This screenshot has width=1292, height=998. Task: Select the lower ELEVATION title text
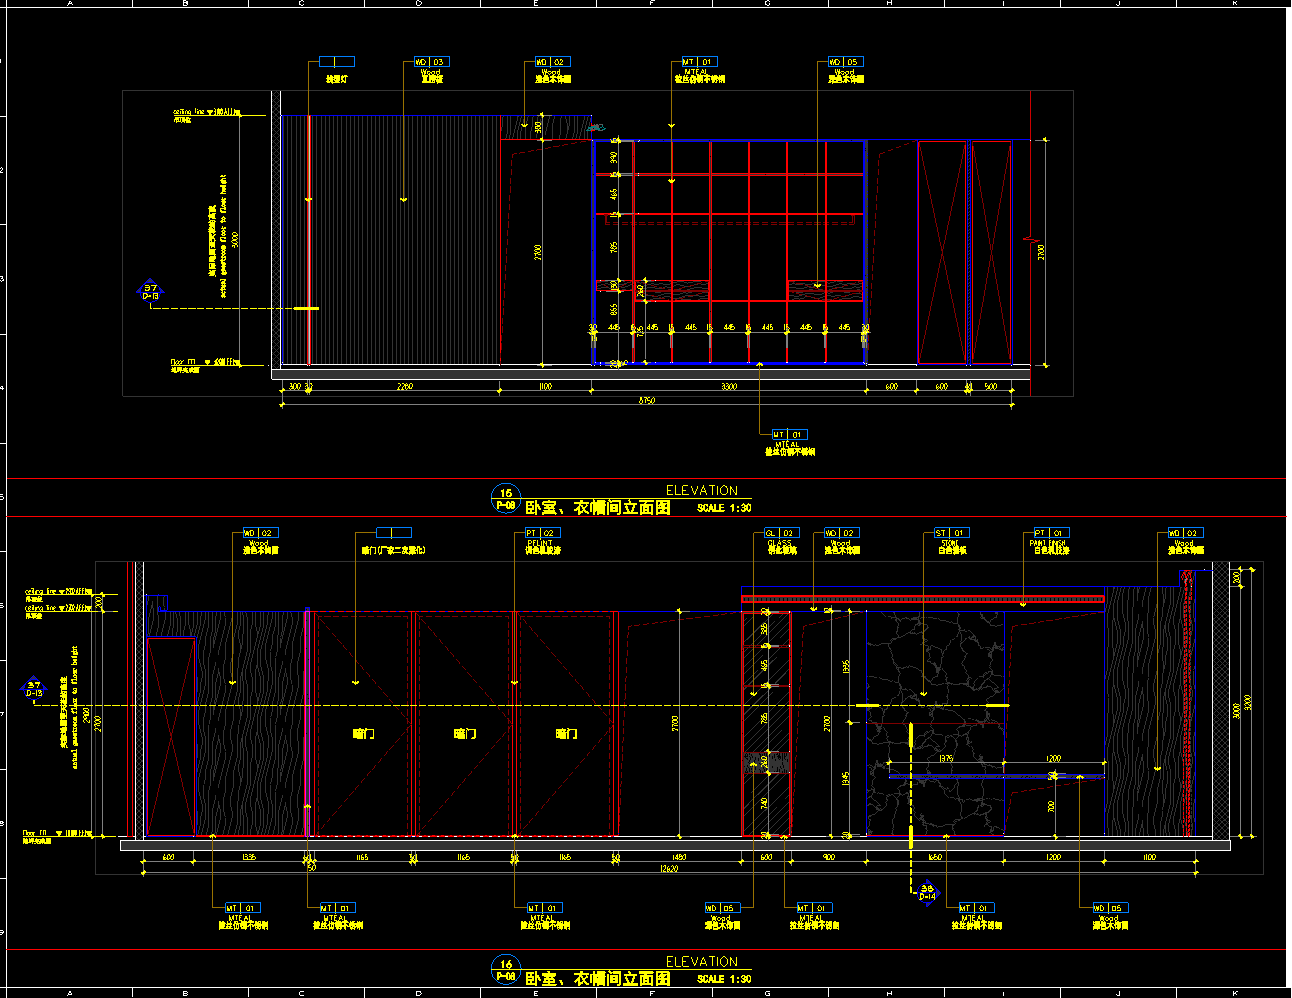(702, 961)
